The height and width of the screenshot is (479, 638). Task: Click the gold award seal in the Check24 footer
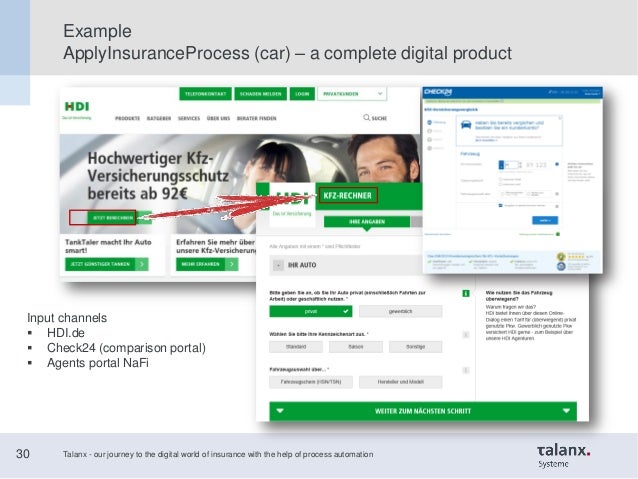[x=561, y=256]
